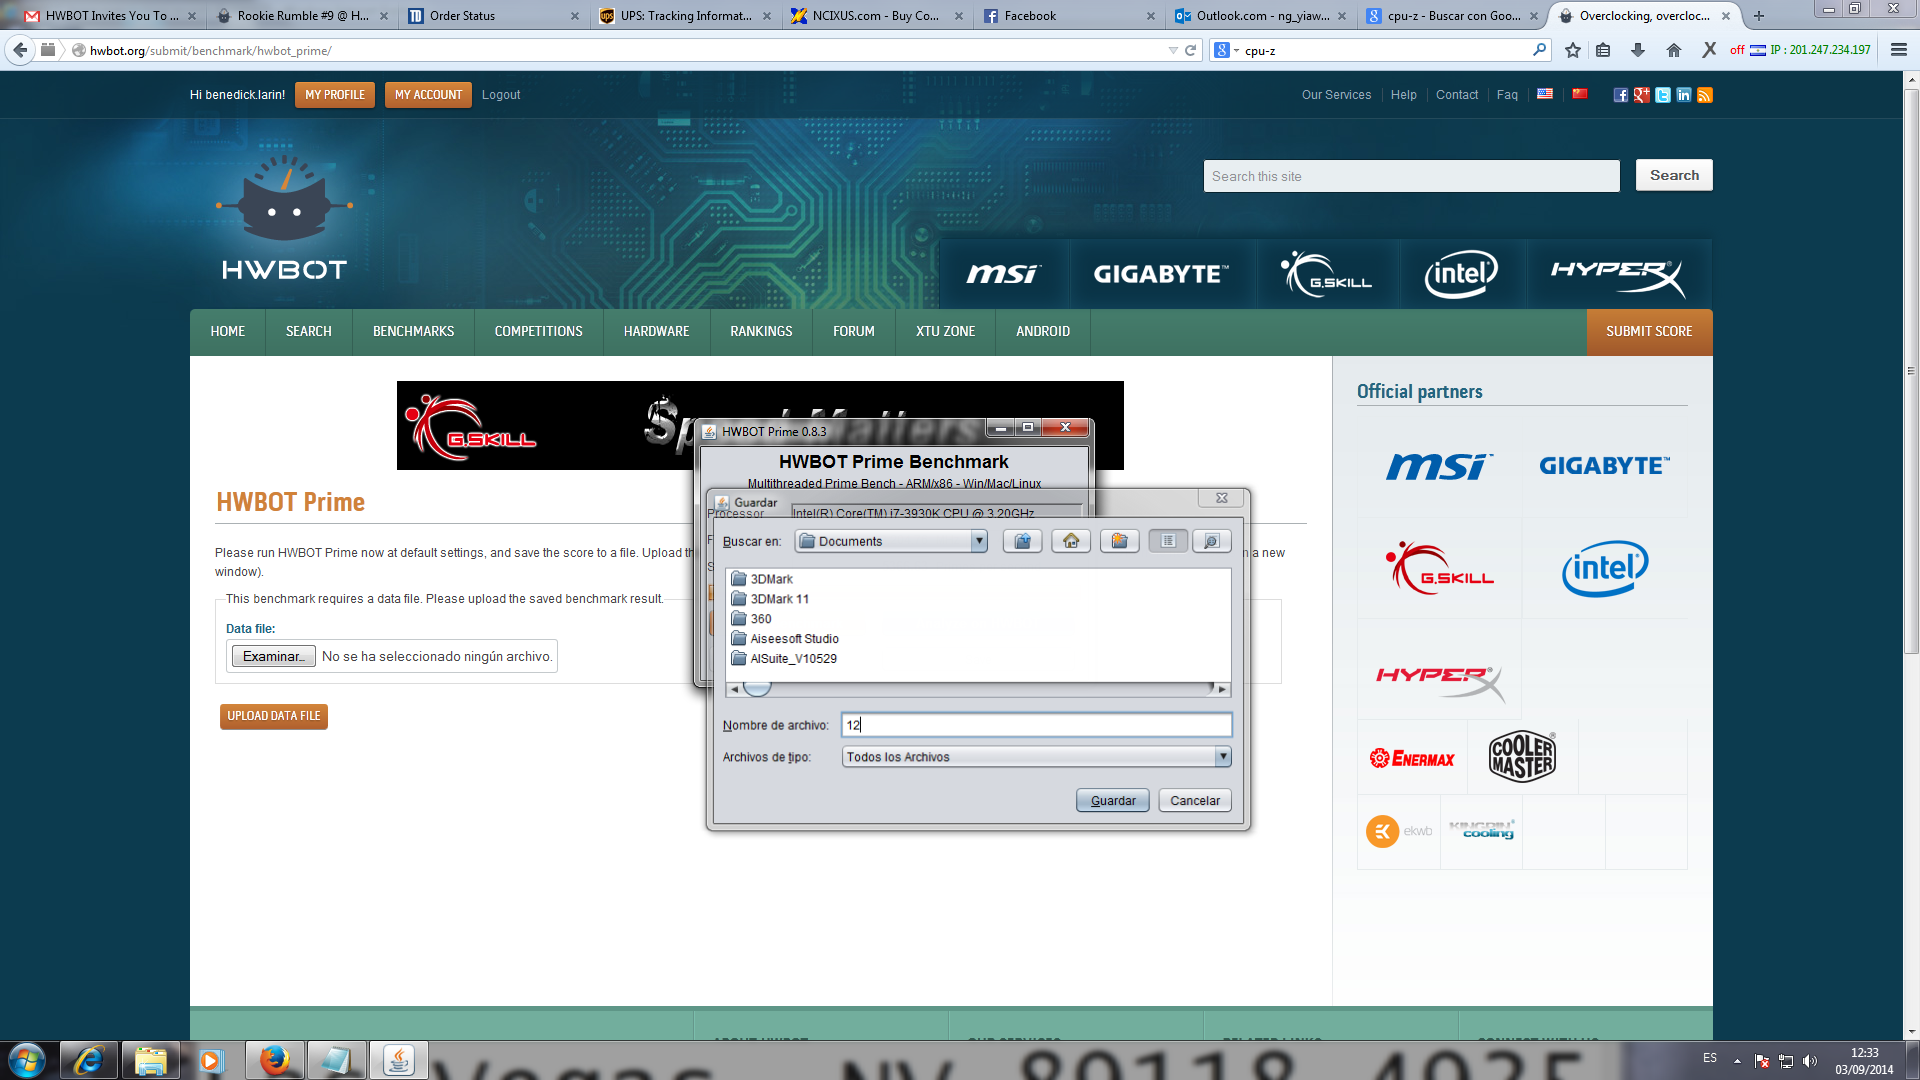Open MY ACCOUNT
The image size is (1920, 1080).
(428, 95)
